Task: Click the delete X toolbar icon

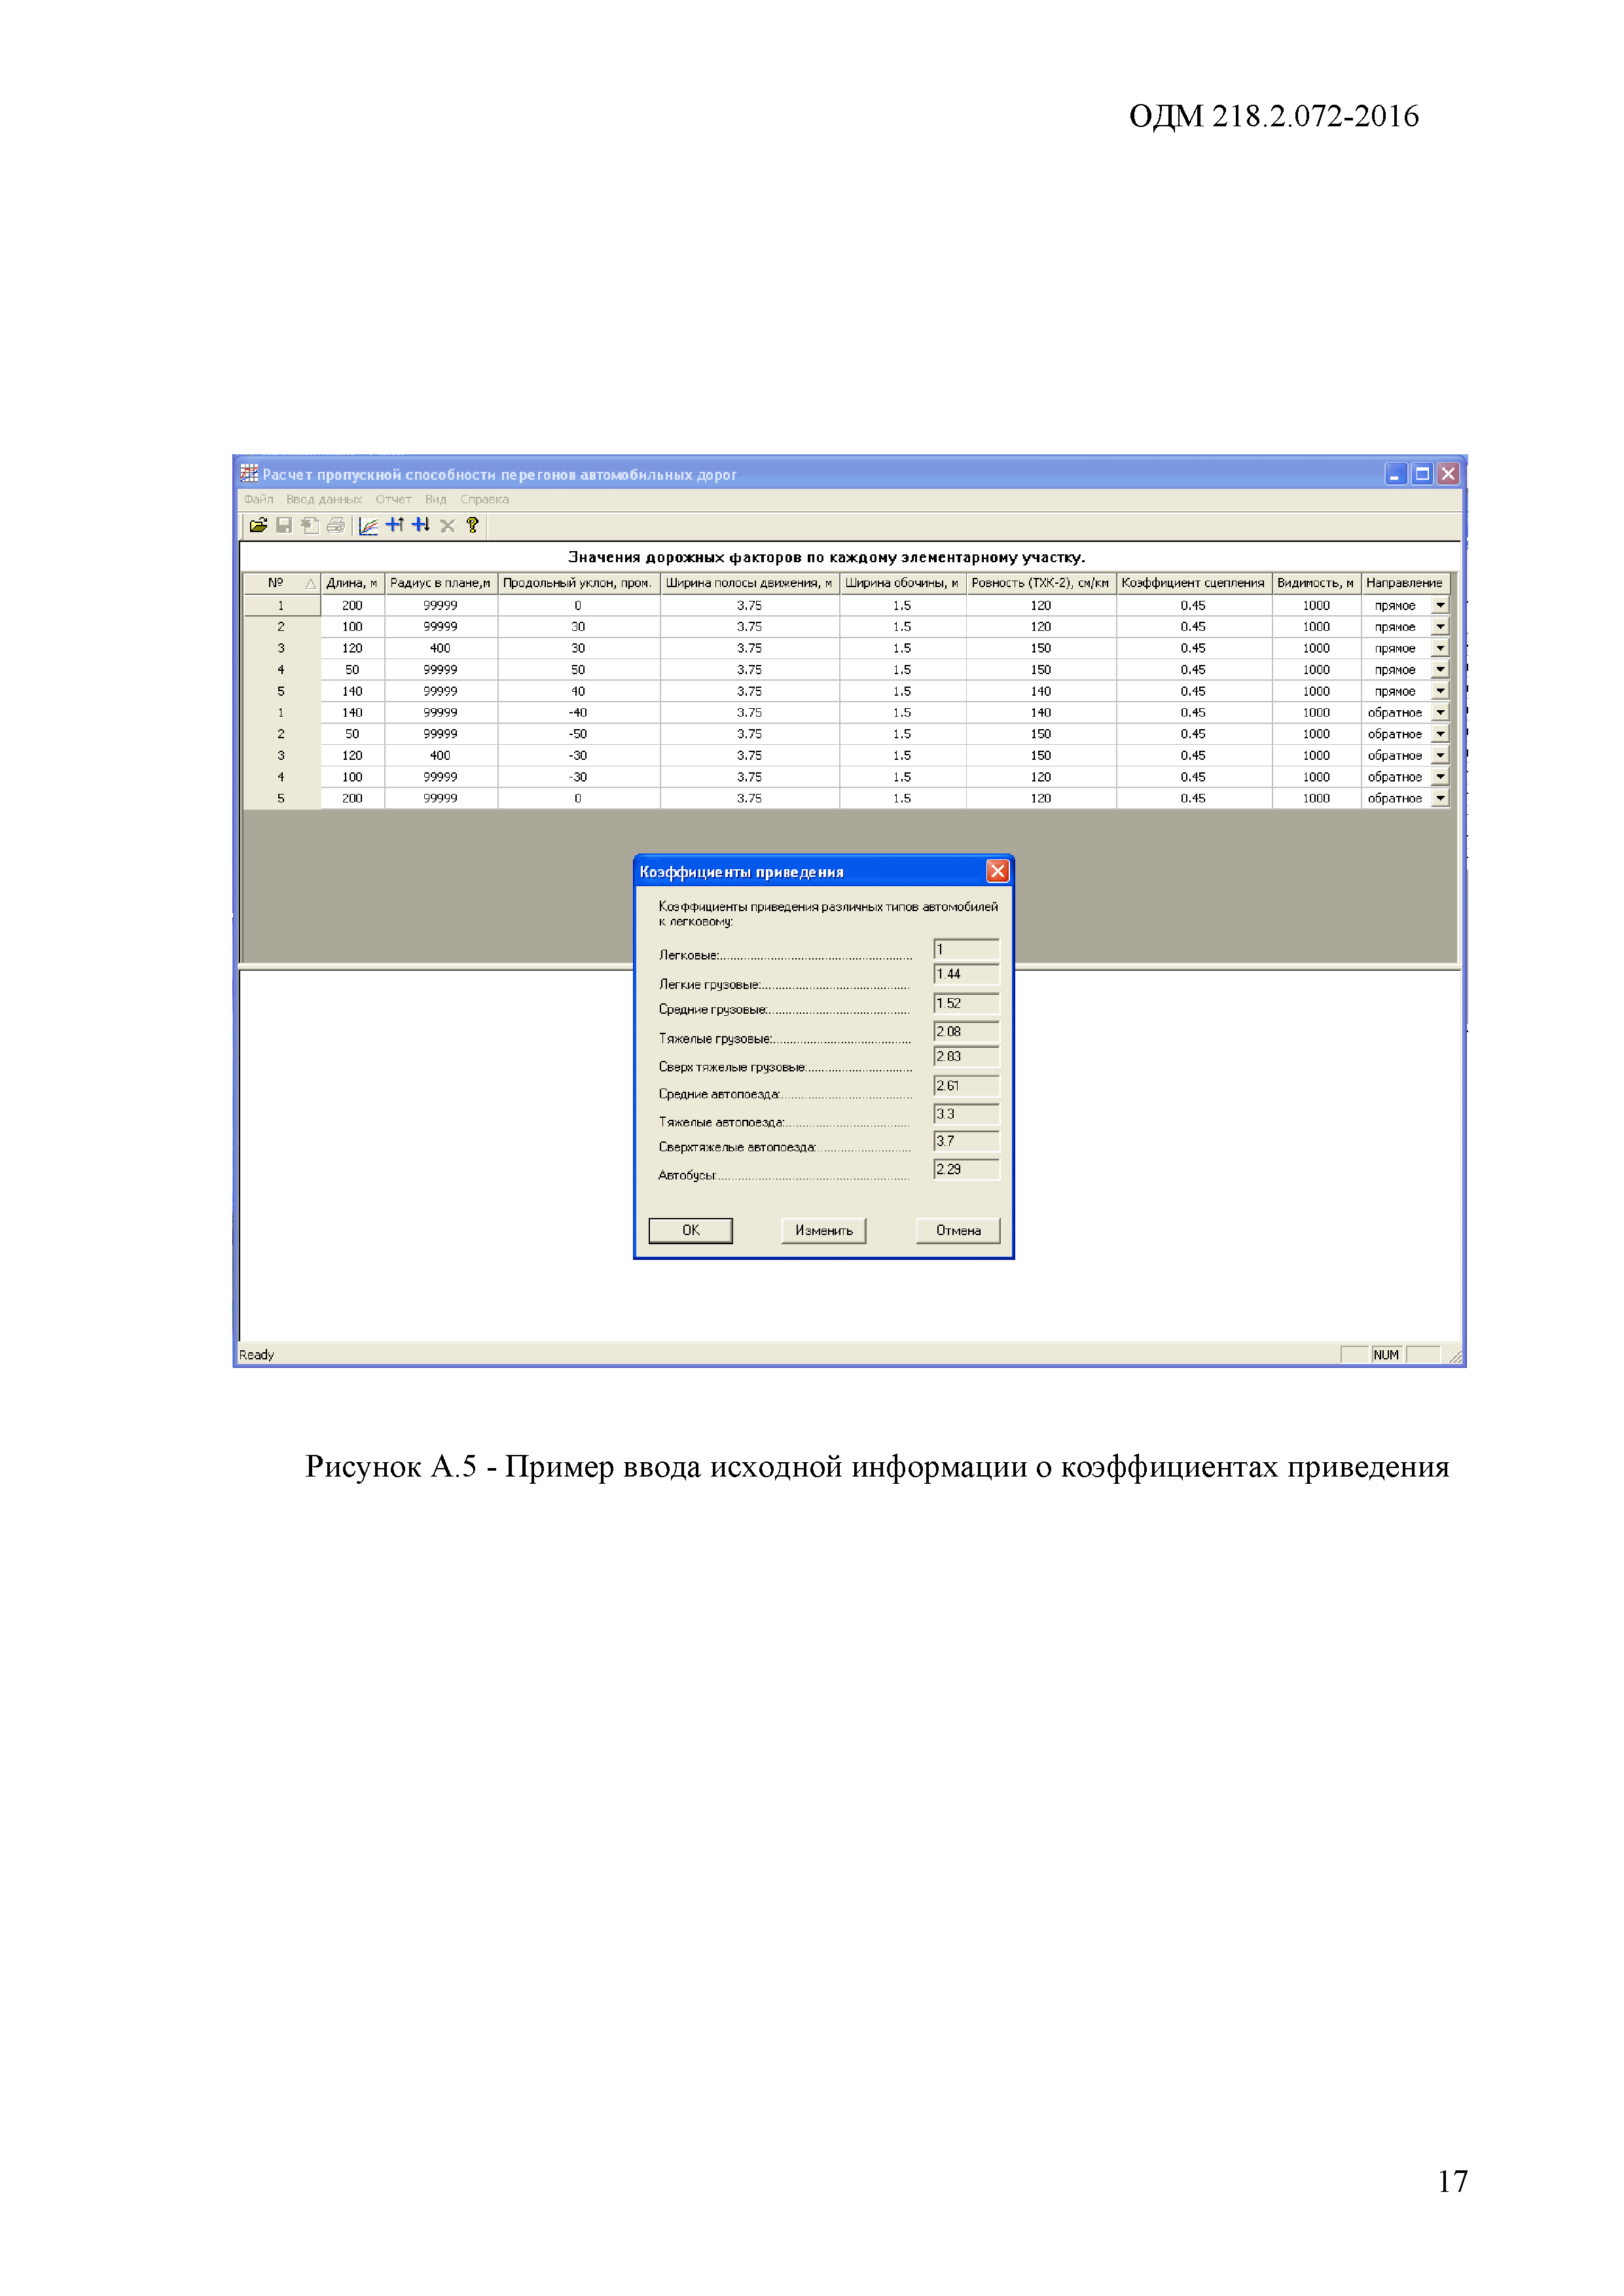Action: click(447, 525)
